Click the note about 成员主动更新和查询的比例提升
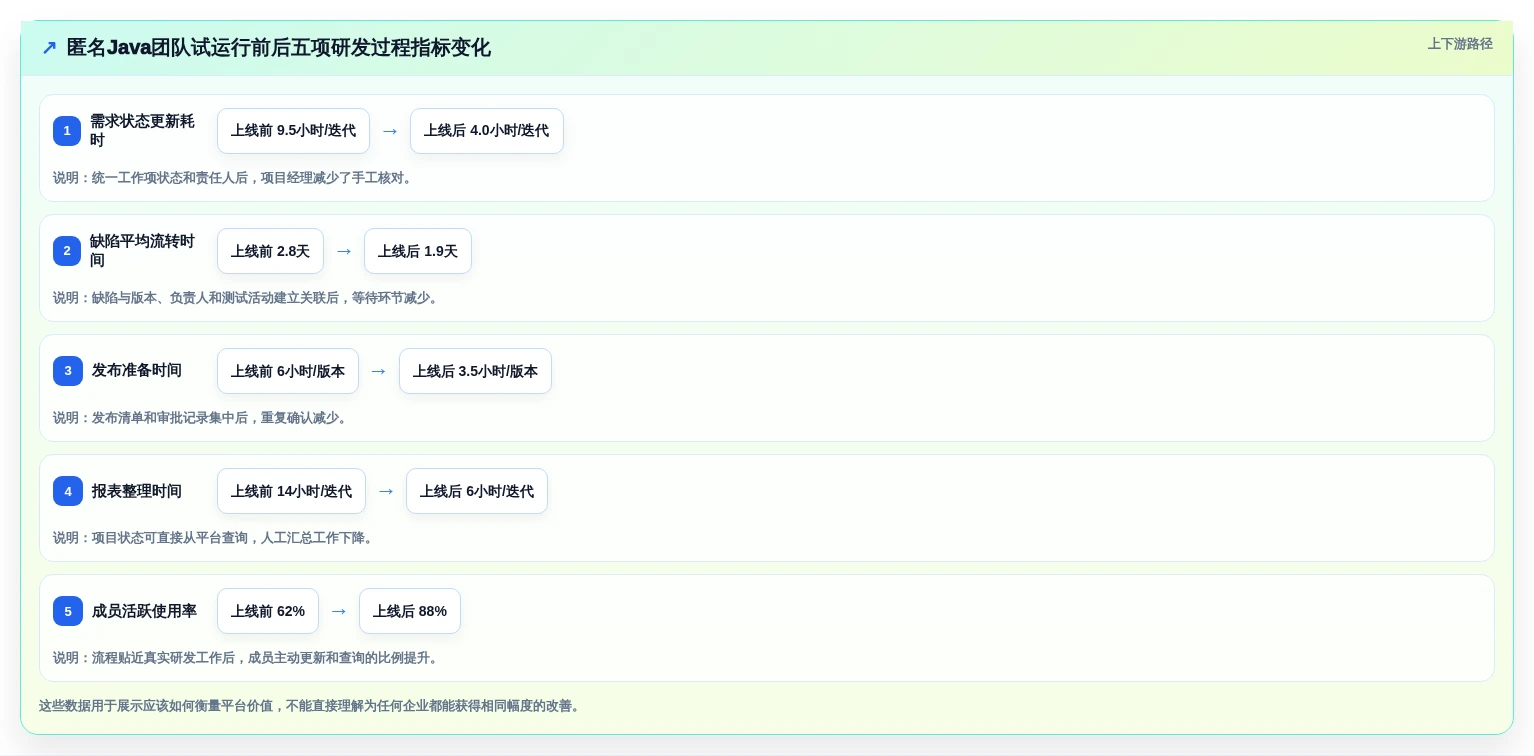The height and width of the screenshot is (756, 1534). [x=247, y=658]
